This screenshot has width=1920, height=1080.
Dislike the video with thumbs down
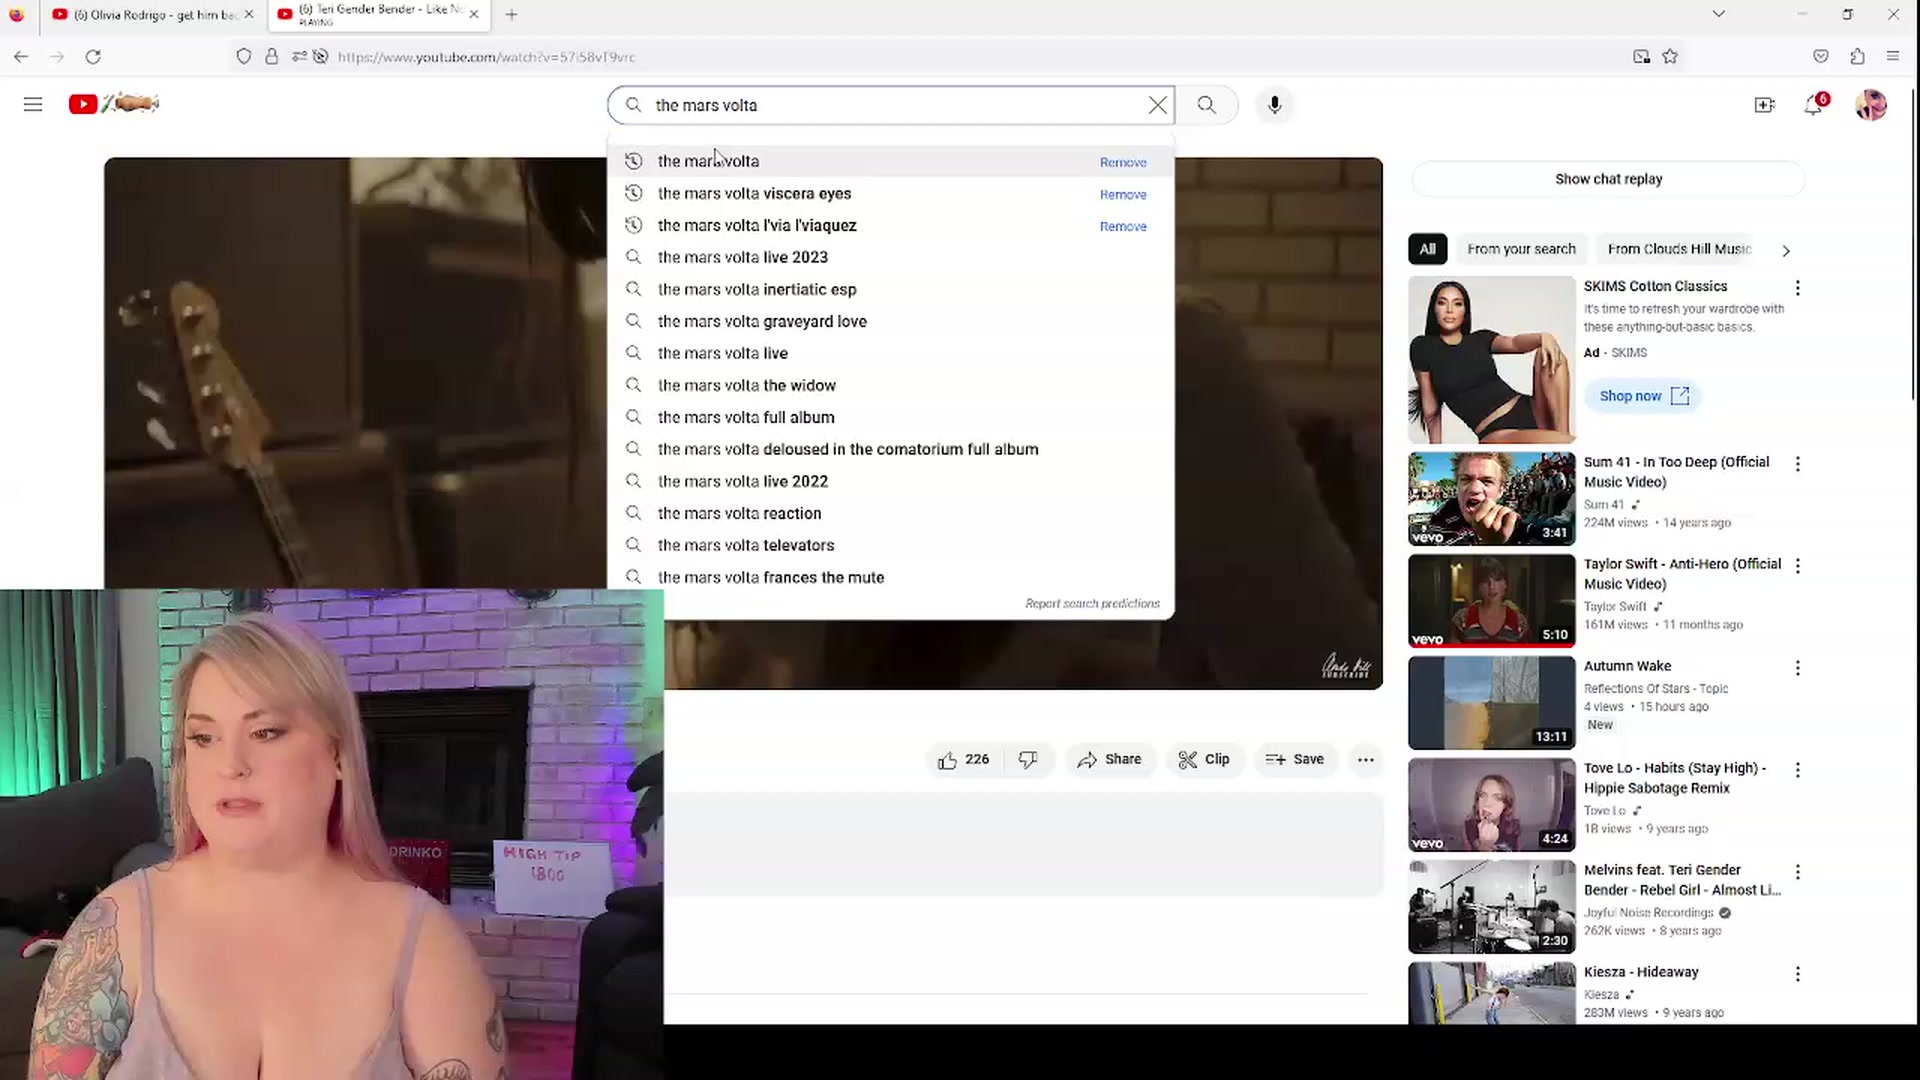click(x=1028, y=759)
